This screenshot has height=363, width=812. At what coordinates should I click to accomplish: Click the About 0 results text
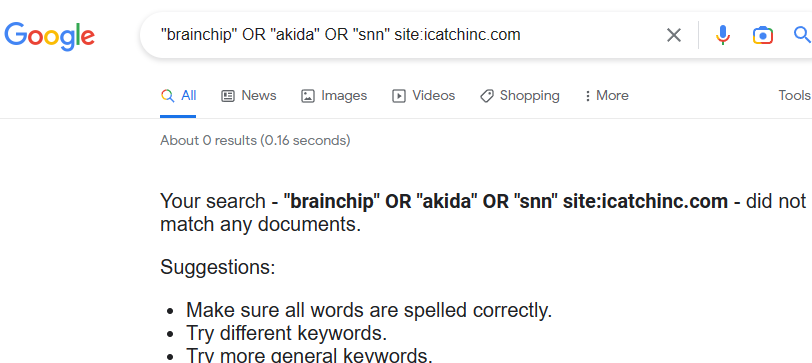[x=255, y=140]
